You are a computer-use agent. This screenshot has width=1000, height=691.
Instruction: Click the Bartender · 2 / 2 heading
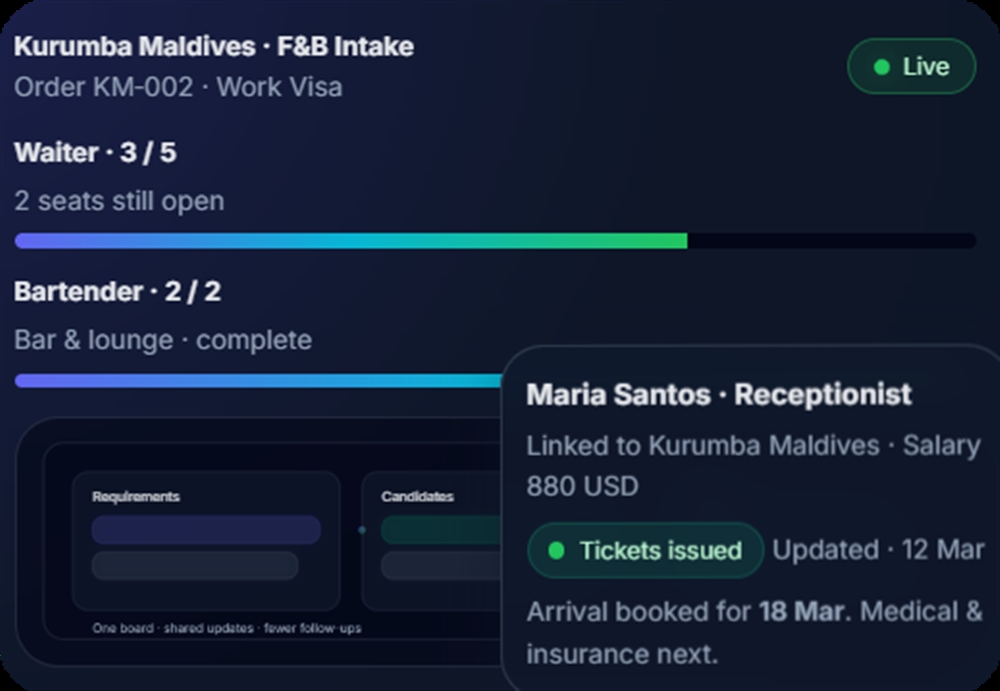tap(118, 292)
